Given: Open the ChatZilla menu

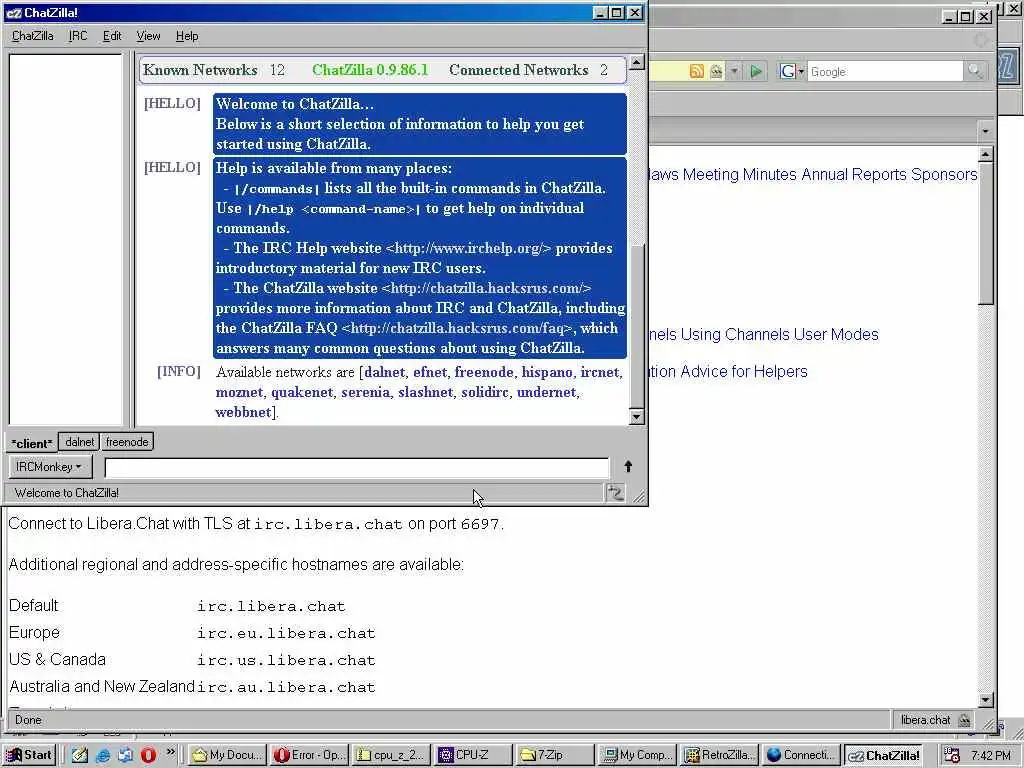Looking at the screenshot, I should click(x=33, y=36).
